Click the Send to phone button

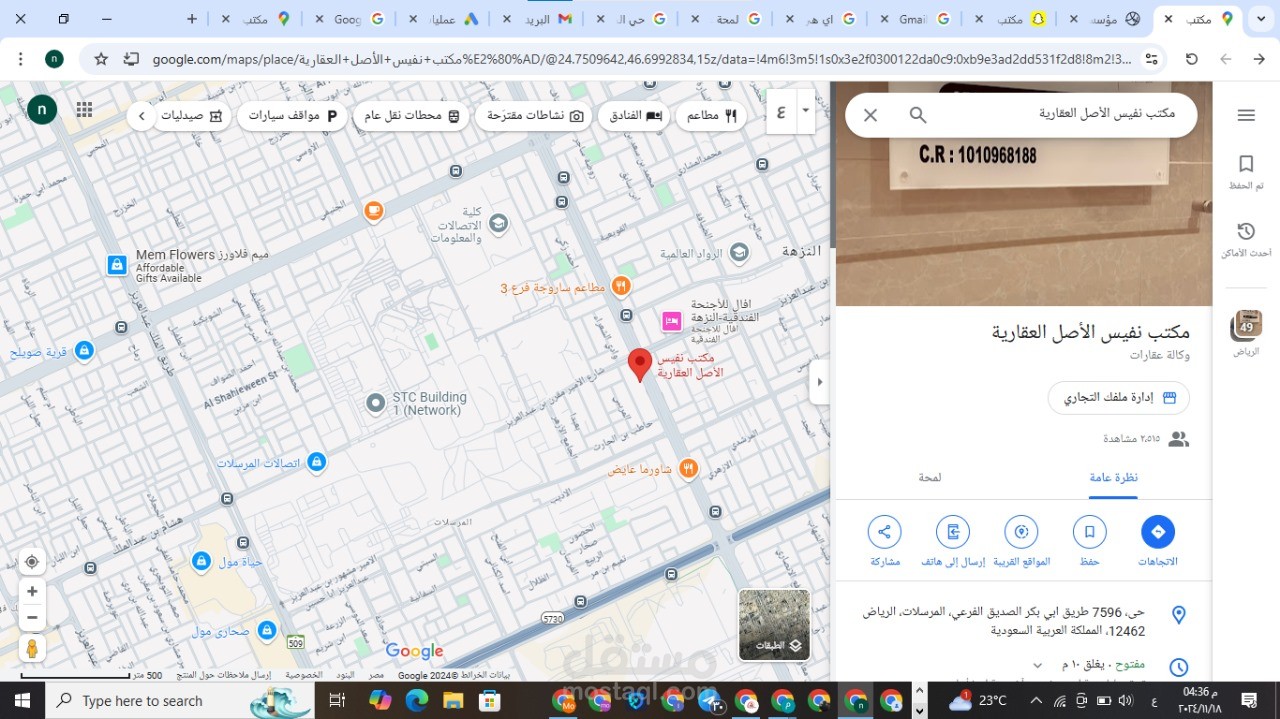point(953,540)
